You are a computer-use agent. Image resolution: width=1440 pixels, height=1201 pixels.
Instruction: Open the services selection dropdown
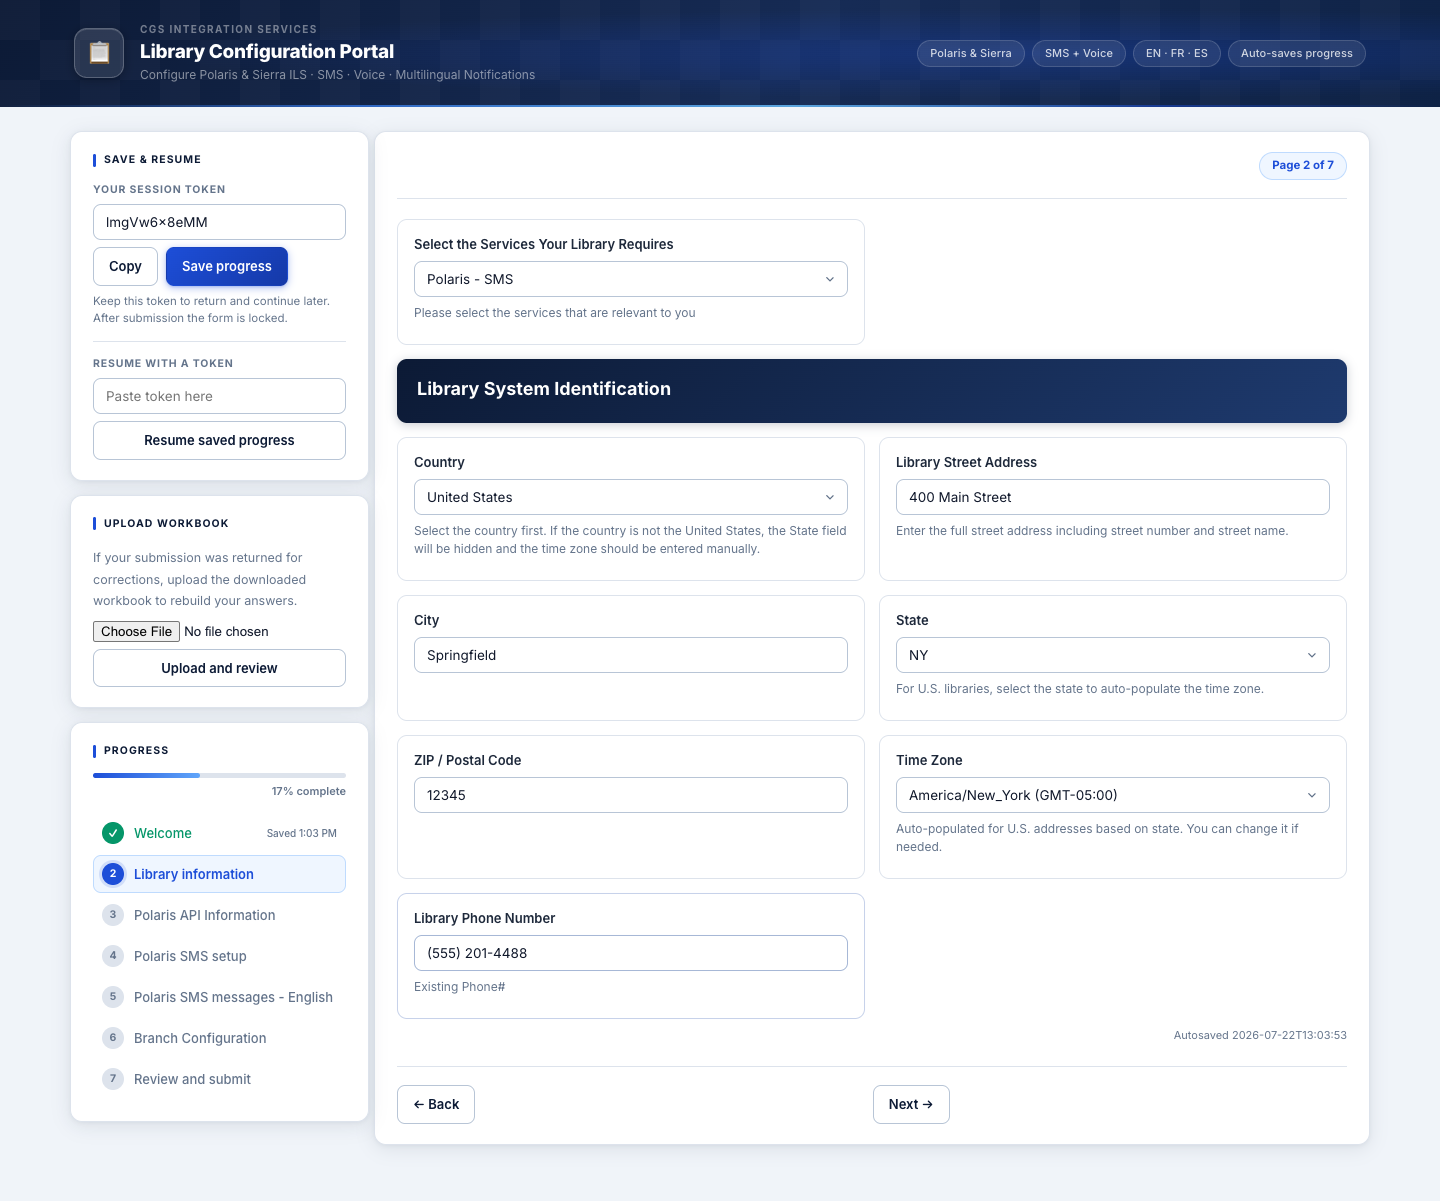tap(631, 279)
